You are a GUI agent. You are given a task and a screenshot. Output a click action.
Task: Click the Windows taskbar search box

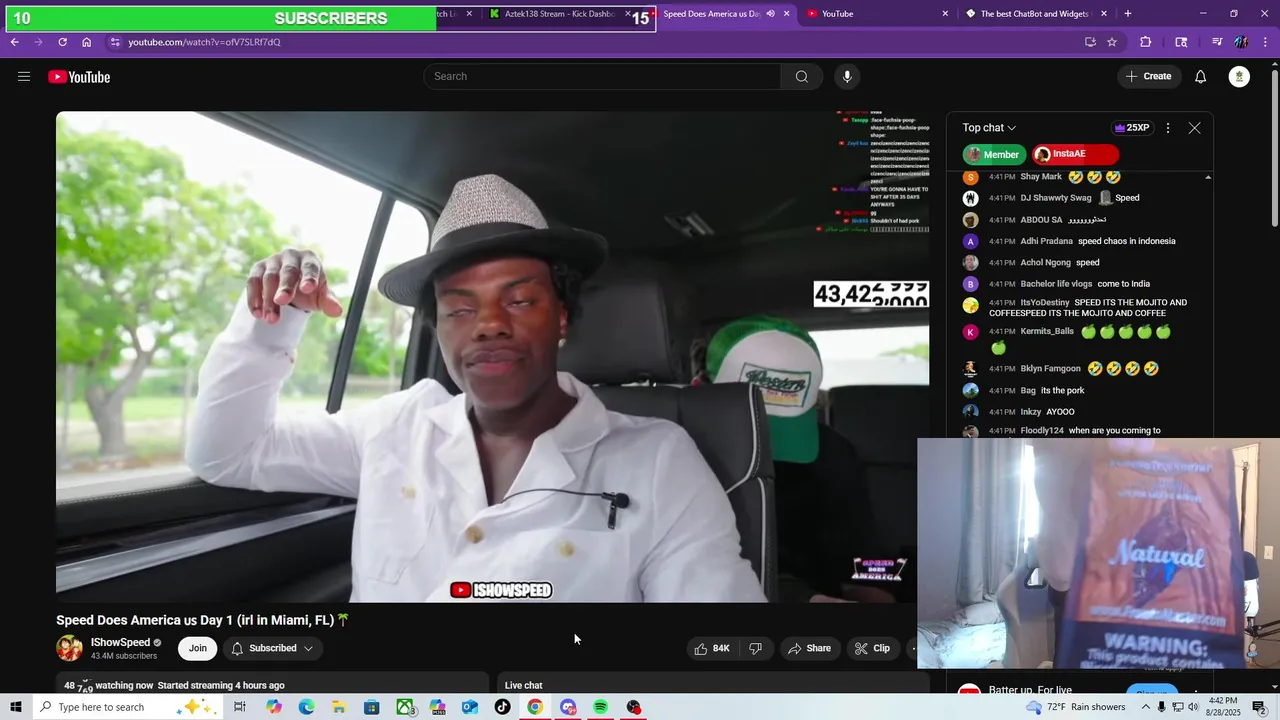[x=128, y=707]
